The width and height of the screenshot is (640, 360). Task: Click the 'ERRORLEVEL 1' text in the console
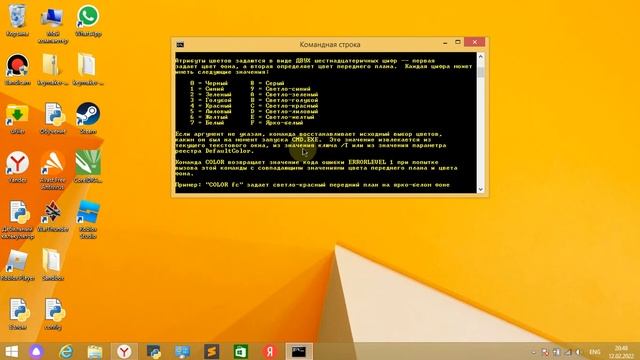pyautogui.click(x=371, y=162)
